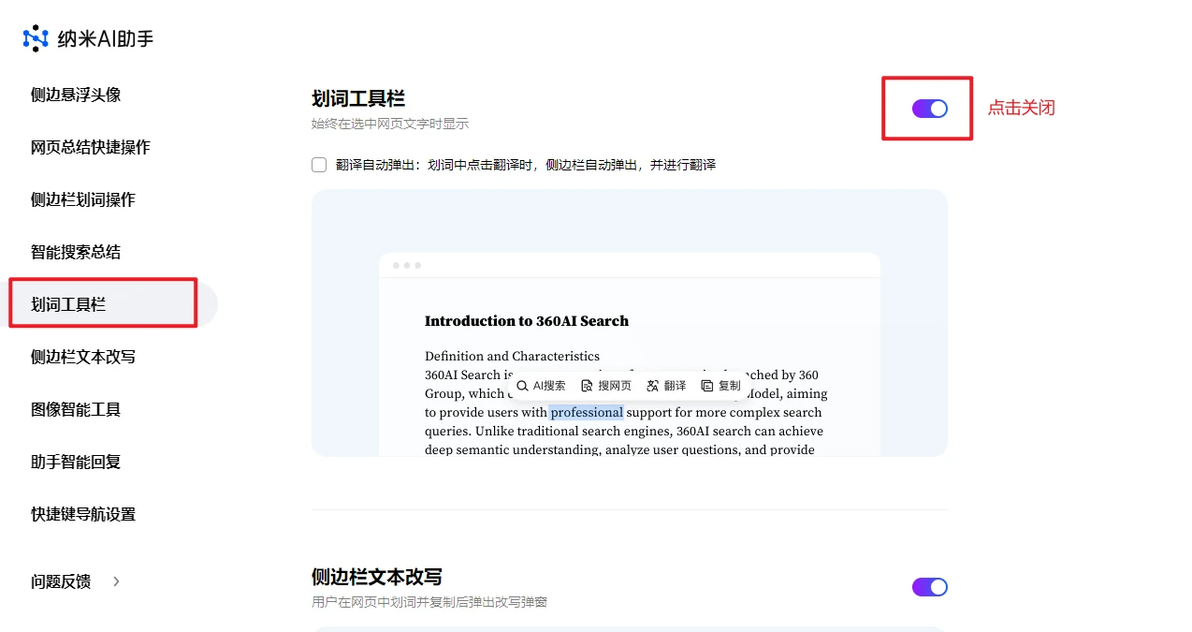The width and height of the screenshot is (1192, 632).
Task: Open 智能搜索总结 in left navigation
Action: (x=76, y=252)
